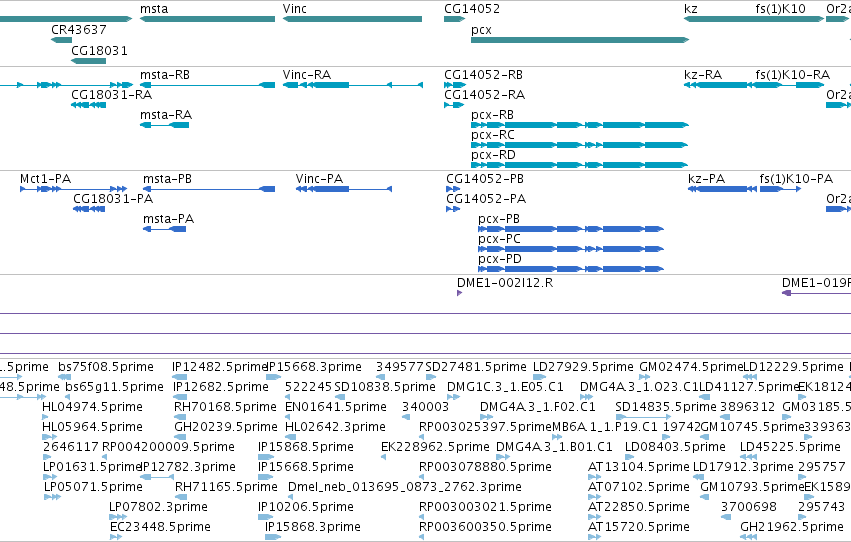The image size is (851, 542).
Task: Select the fs(1)K10 gene bar
Action: pos(790,19)
